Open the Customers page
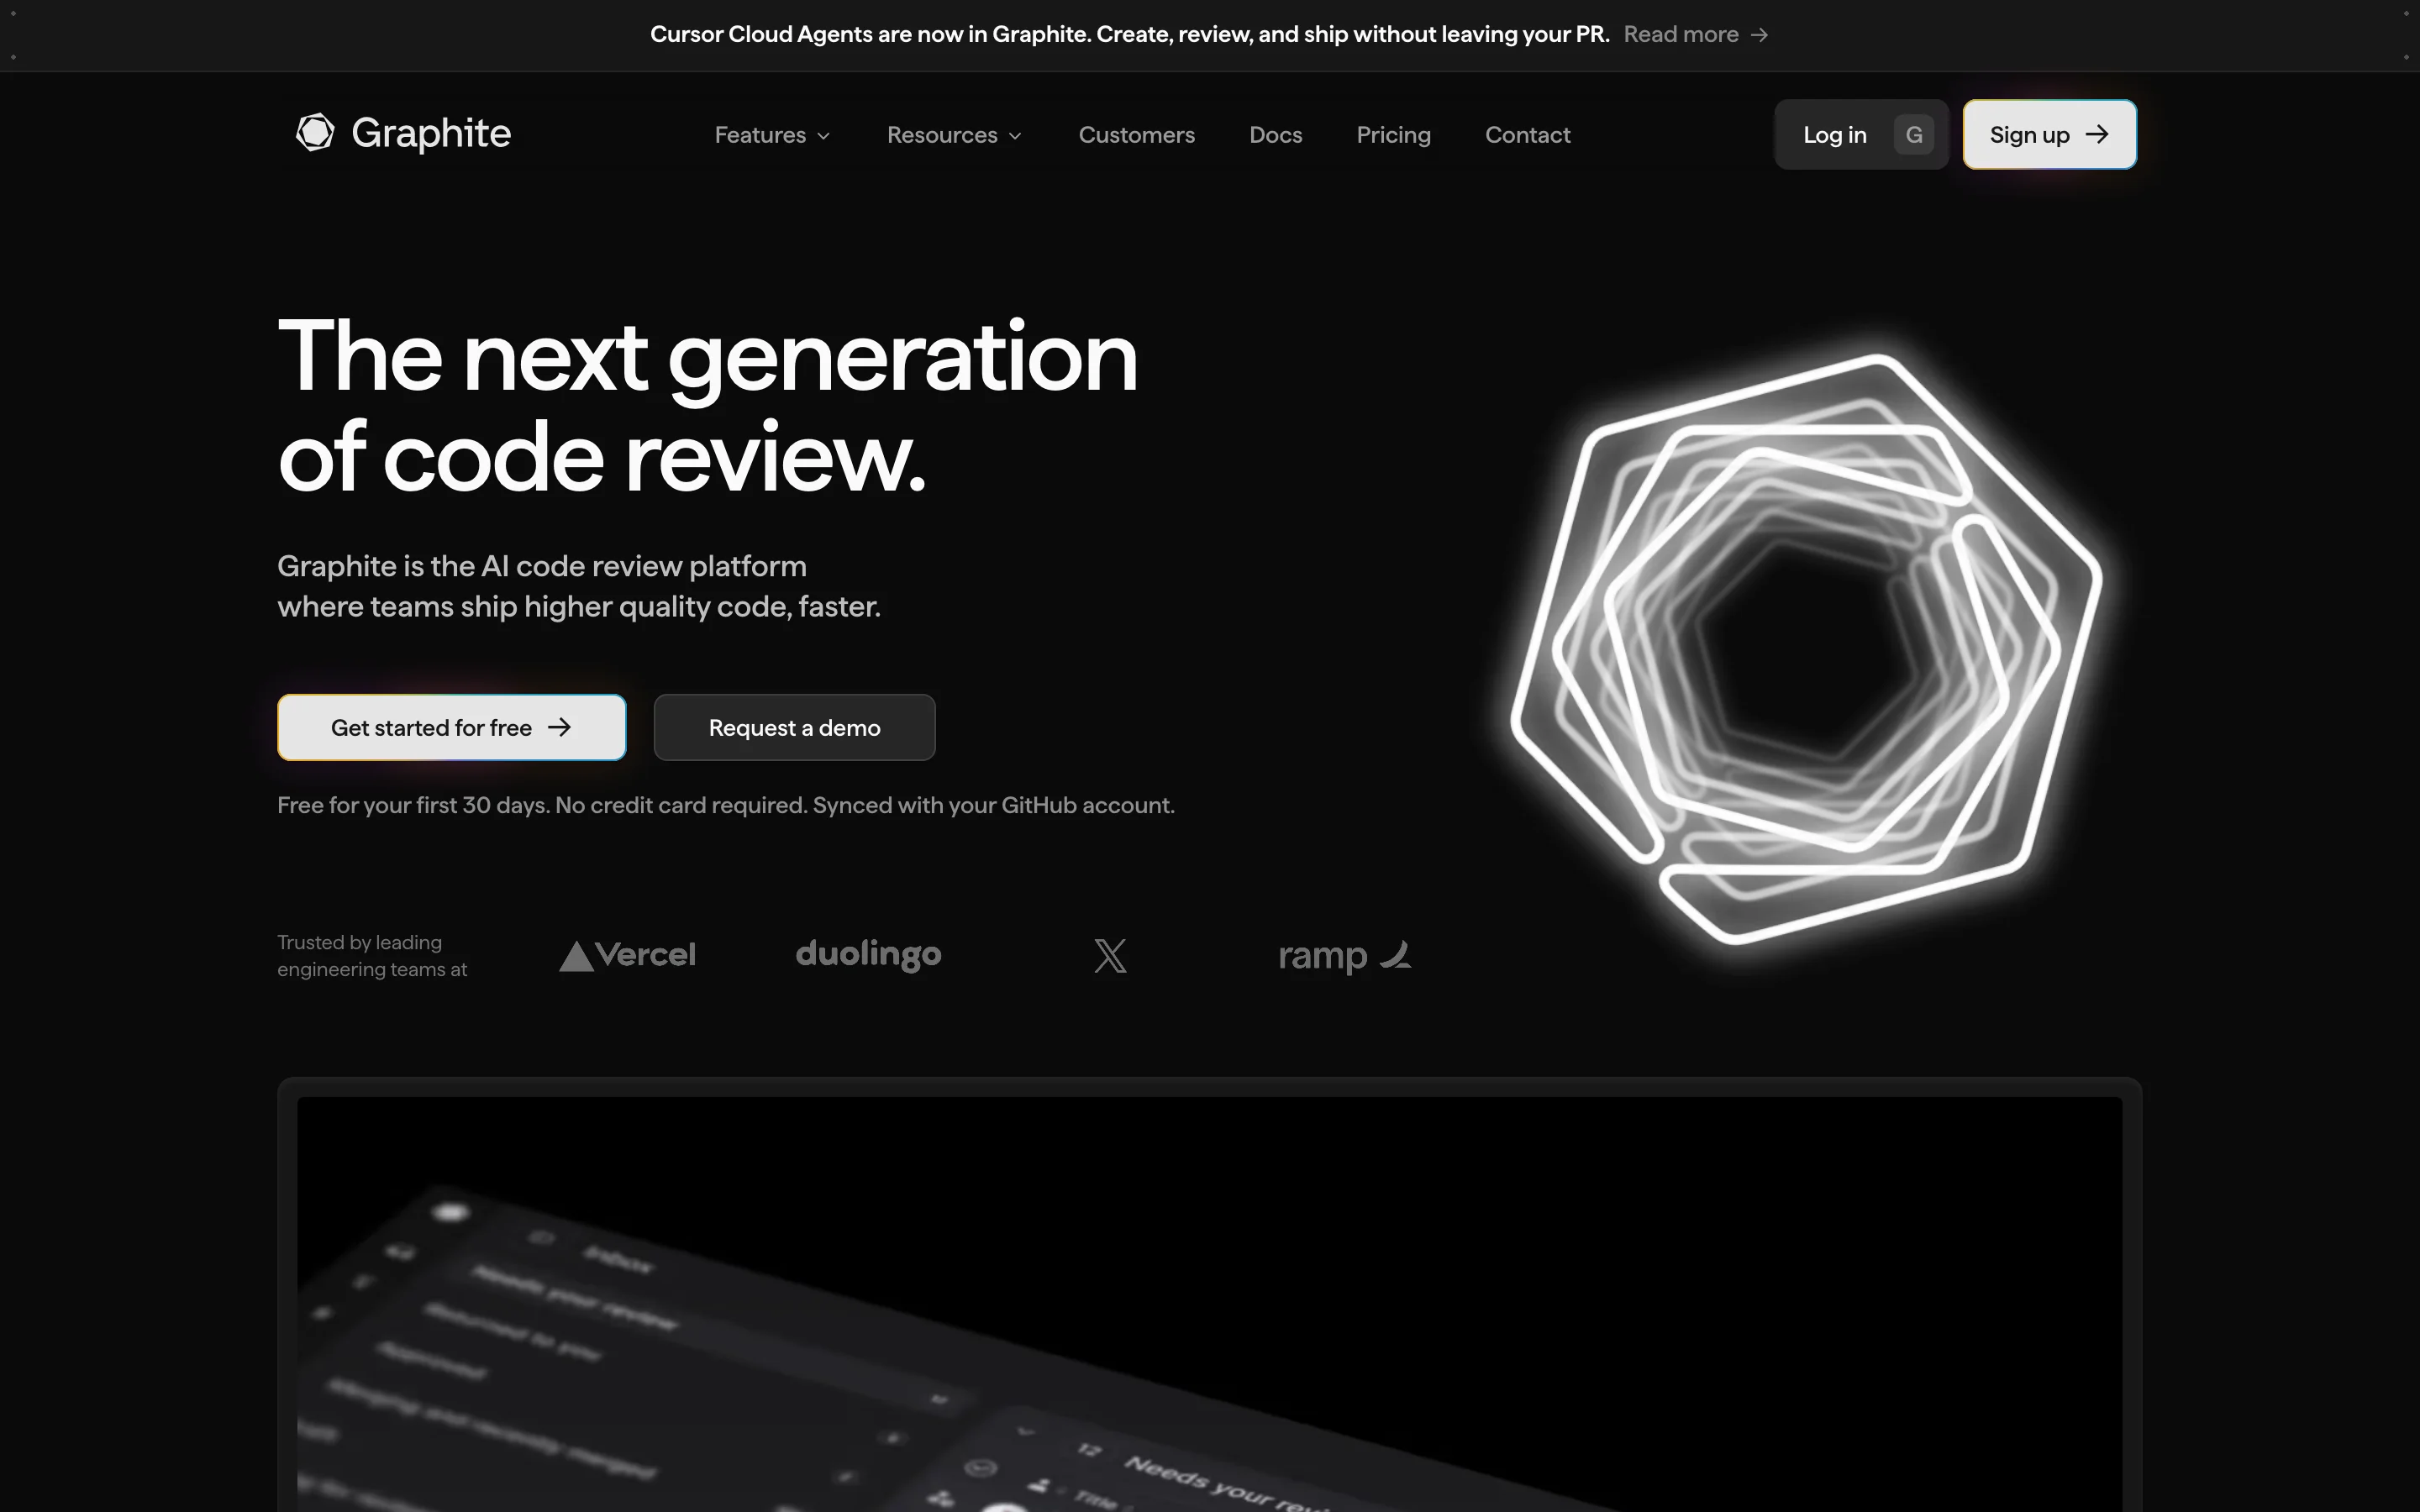The height and width of the screenshot is (1512, 2420). [1136, 135]
